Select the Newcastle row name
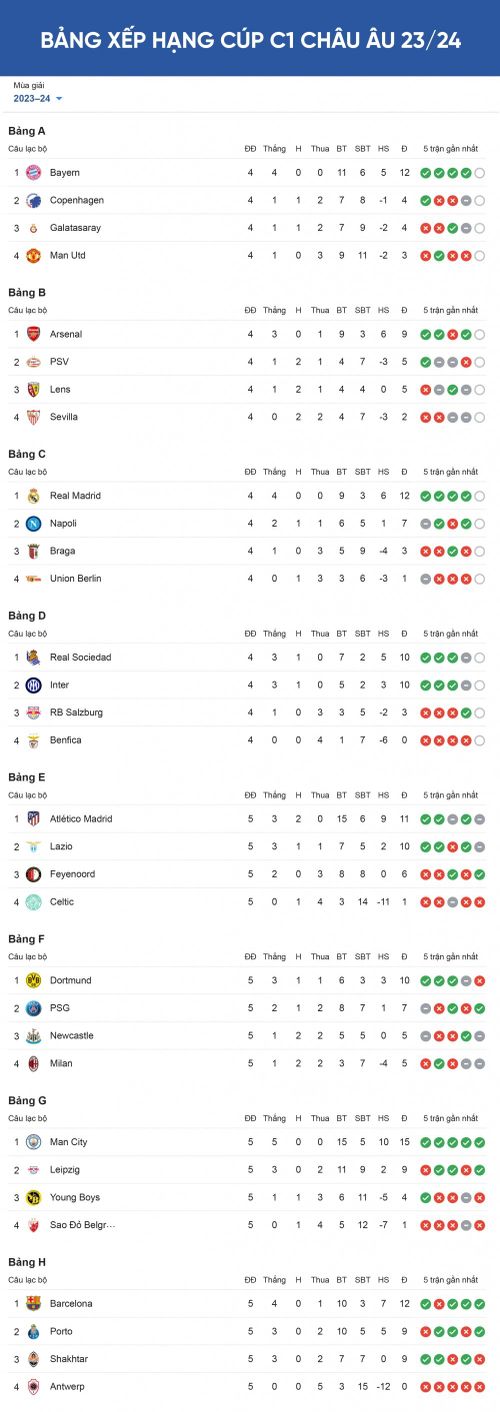 (x=72, y=1036)
